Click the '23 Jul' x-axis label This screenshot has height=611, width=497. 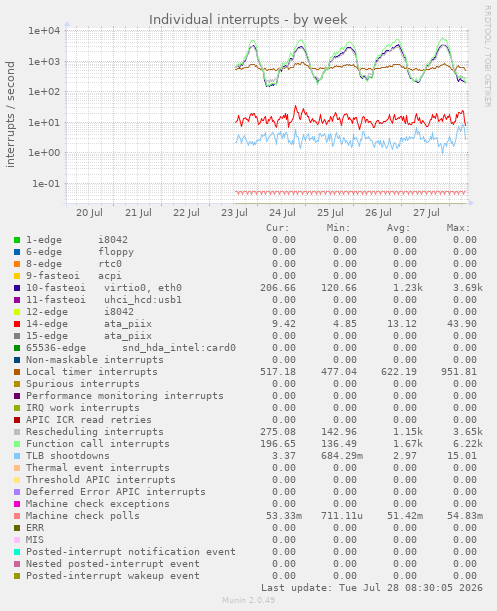pos(234,213)
